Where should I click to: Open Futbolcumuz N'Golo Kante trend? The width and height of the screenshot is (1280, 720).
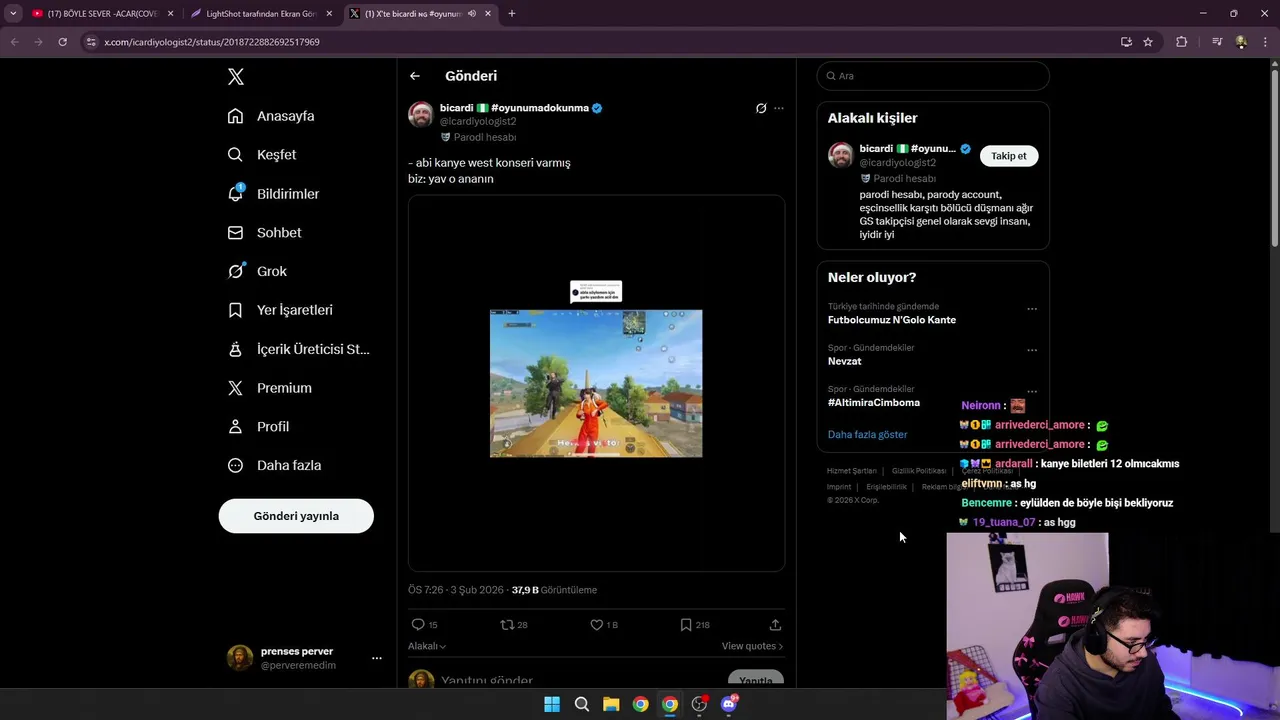coord(892,320)
